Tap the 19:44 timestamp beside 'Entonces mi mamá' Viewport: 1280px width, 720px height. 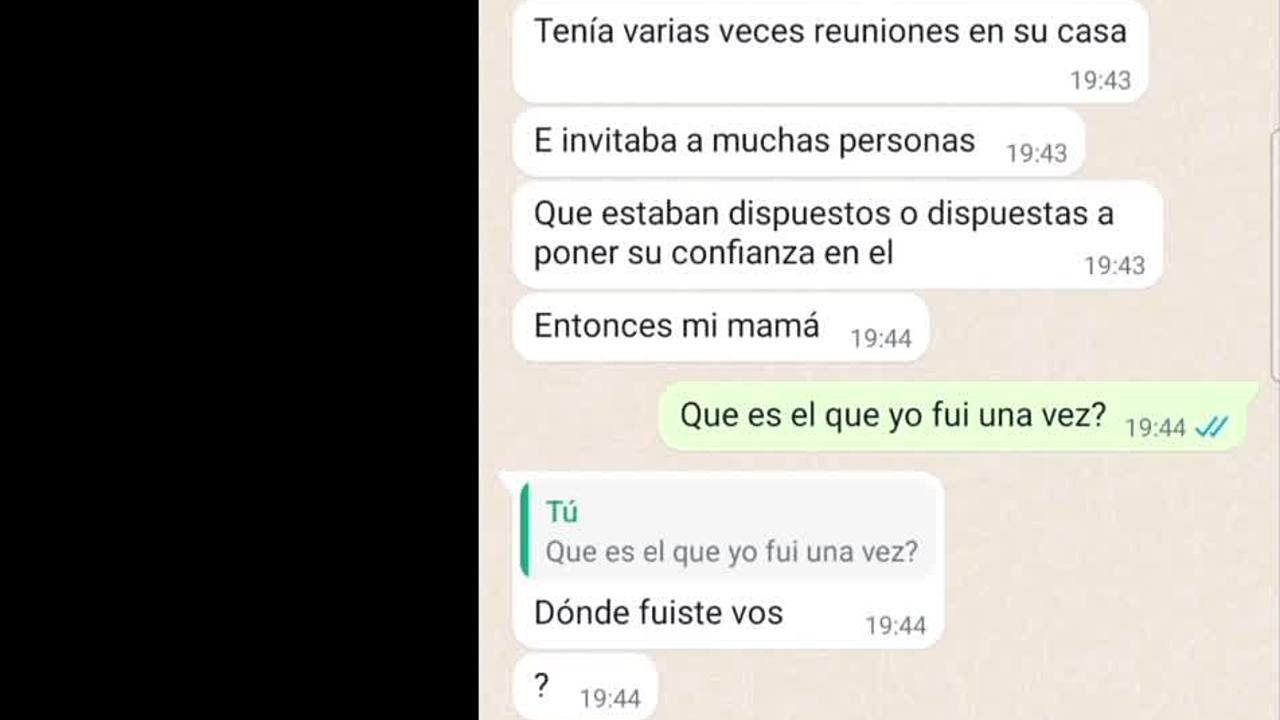coord(881,339)
